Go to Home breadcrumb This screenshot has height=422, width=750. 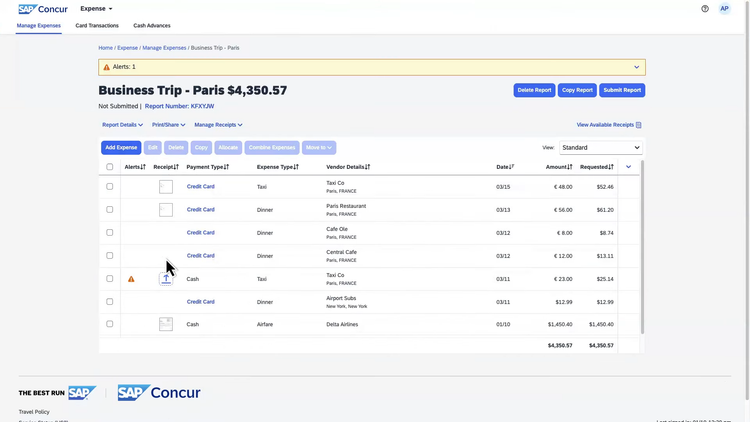105,48
